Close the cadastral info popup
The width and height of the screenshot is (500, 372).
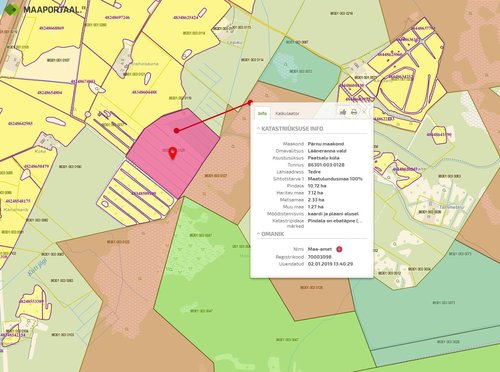tap(364, 112)
